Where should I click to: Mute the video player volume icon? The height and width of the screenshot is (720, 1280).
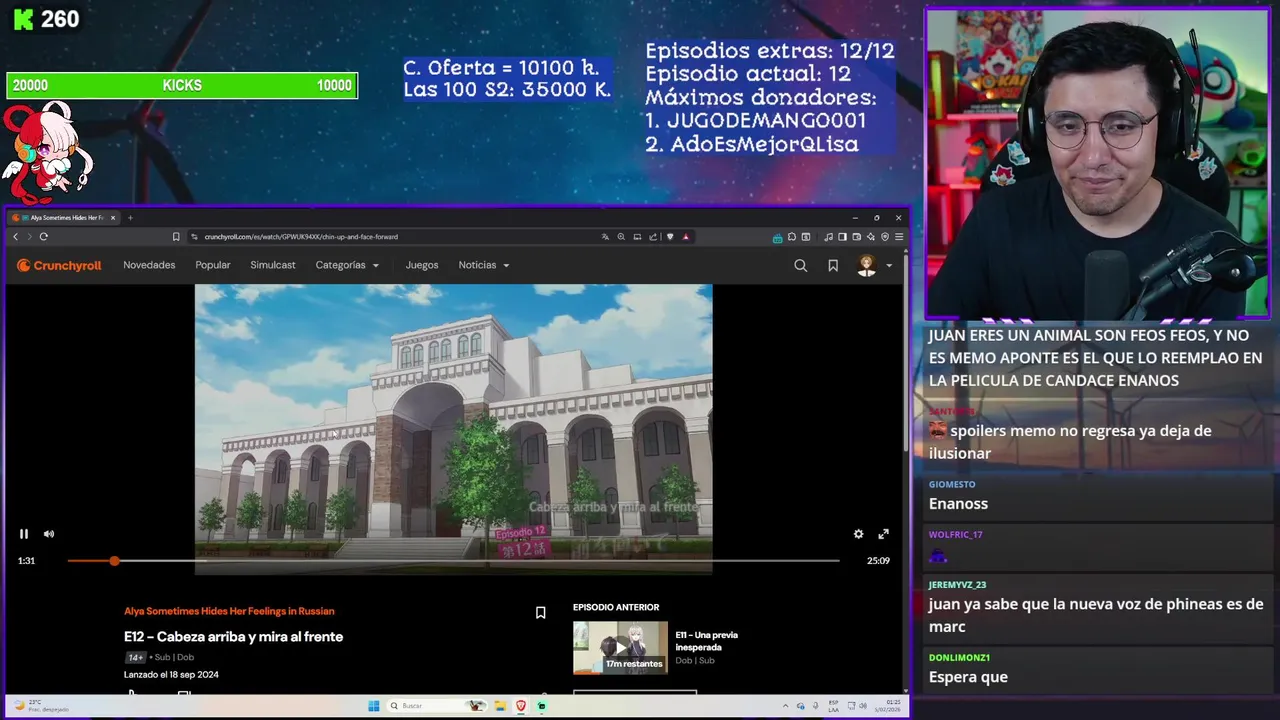49,534
